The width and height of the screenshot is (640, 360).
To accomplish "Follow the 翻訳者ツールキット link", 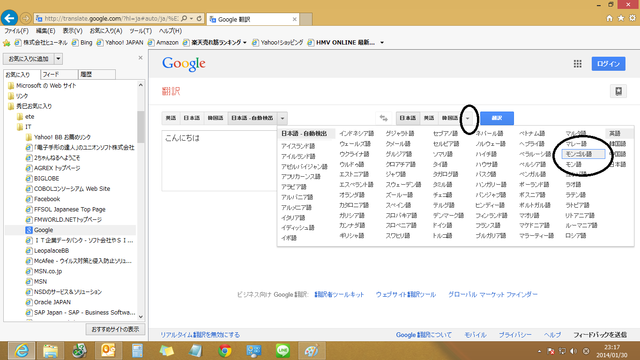I will click(339, 294).
